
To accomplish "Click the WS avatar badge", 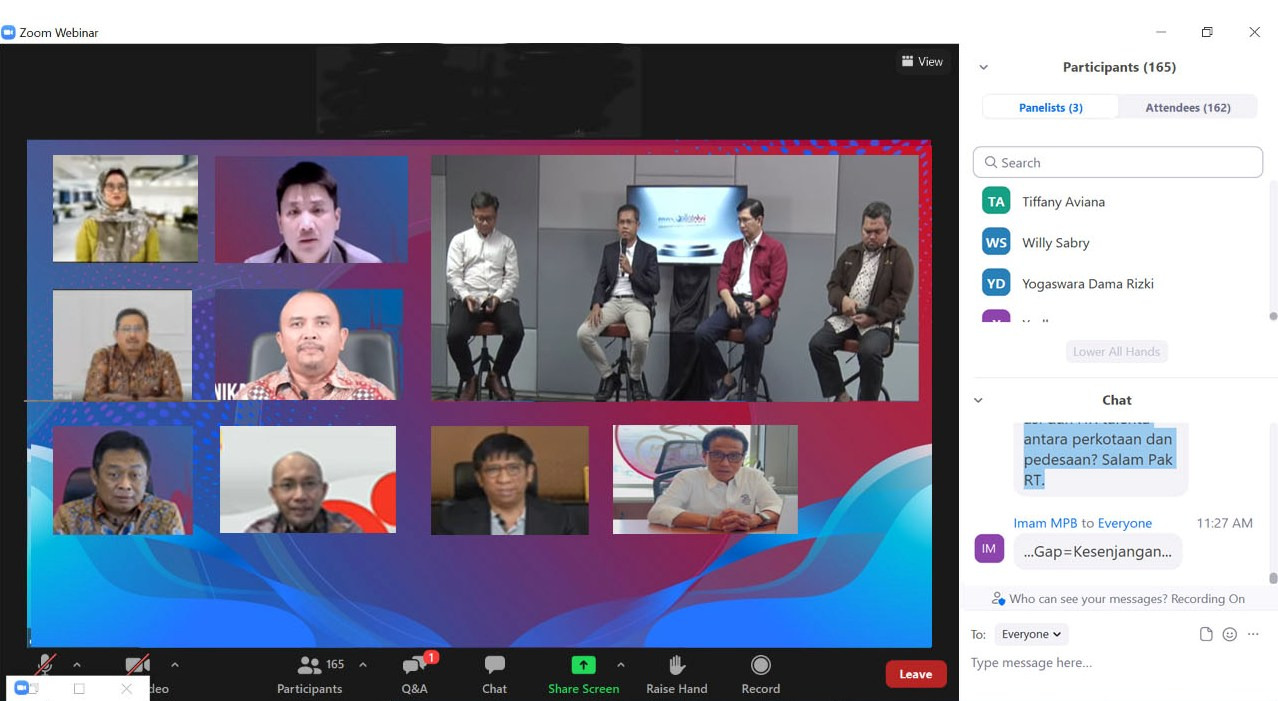I will pyautogui.click(x=996, y=242).
